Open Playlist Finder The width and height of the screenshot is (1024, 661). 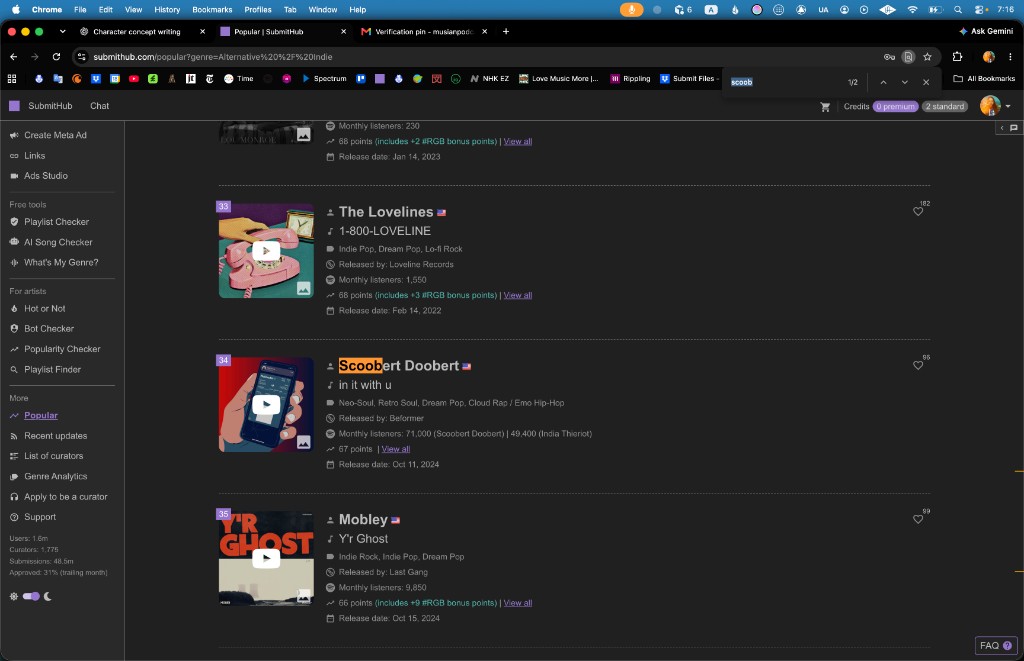tap(52, 370)
